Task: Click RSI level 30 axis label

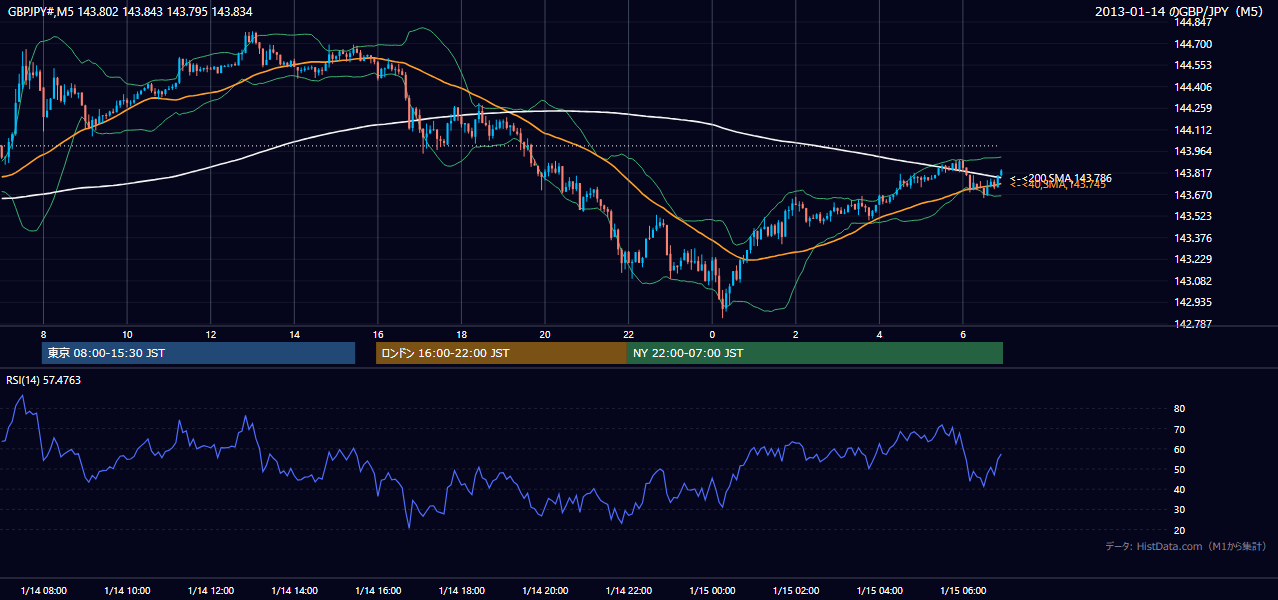Action: click(x=1180, y=510)
